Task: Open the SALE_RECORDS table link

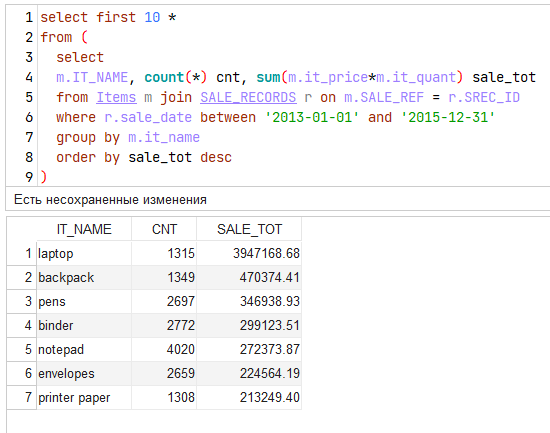Action: pyautogui.click(x=248, y=97)
